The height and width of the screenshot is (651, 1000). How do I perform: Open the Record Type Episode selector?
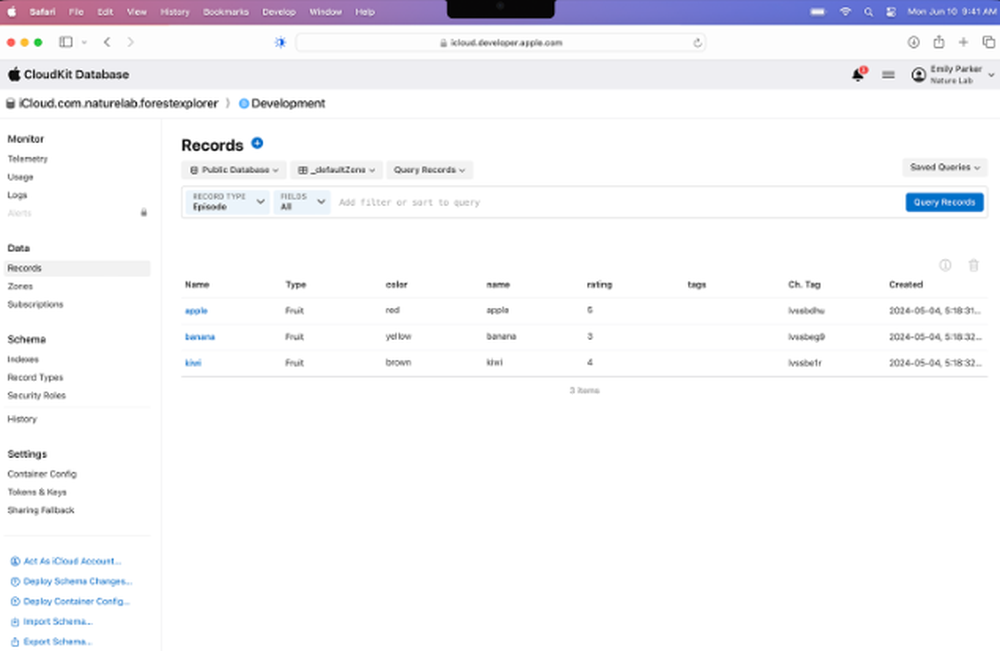(228, 202)
